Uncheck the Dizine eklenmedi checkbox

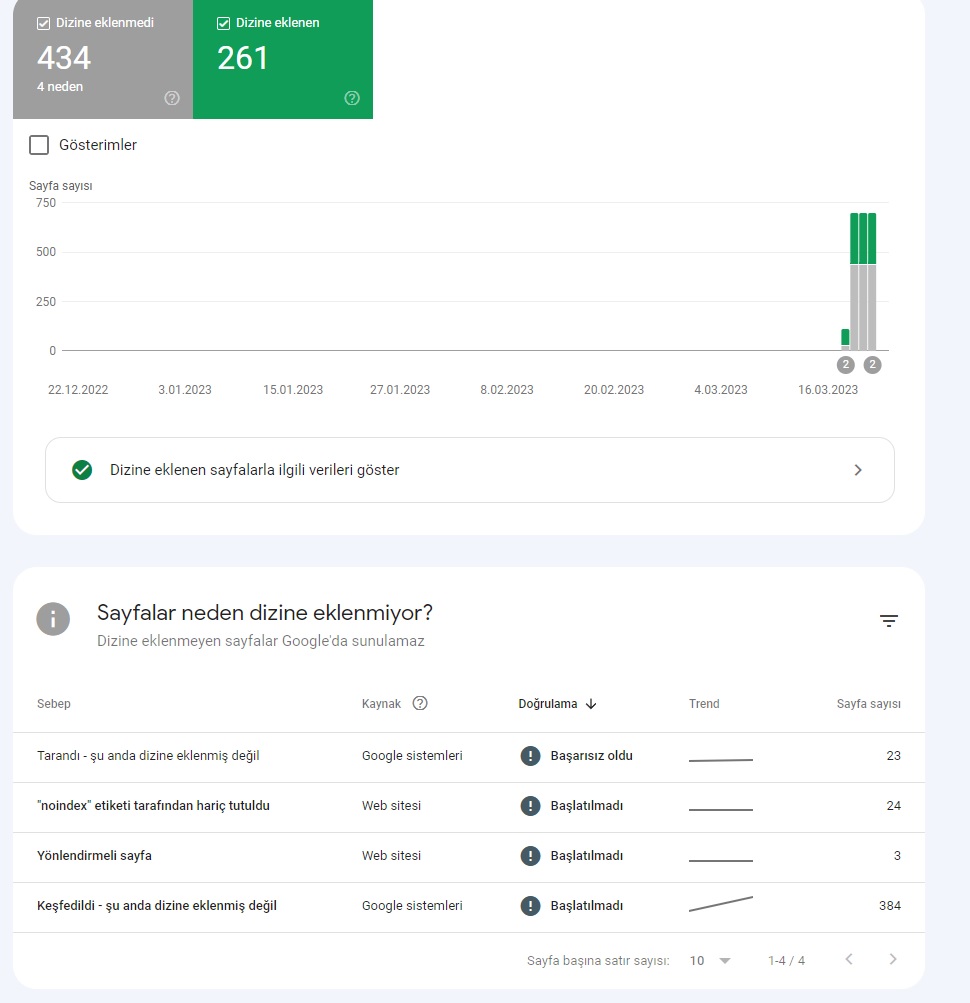44,24
